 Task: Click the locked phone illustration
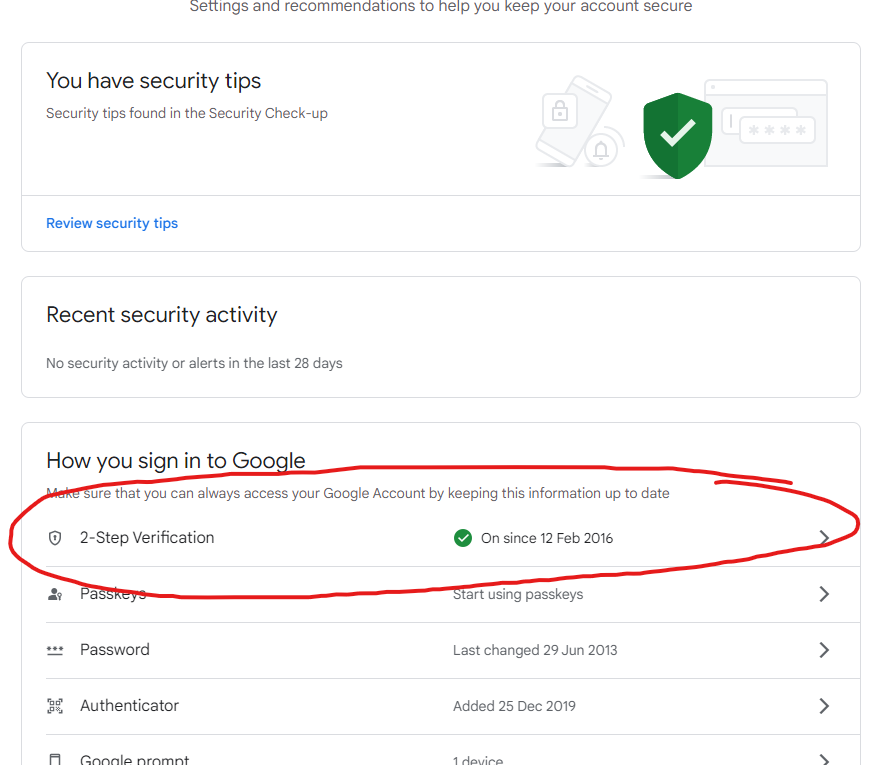tap(580, 122)
